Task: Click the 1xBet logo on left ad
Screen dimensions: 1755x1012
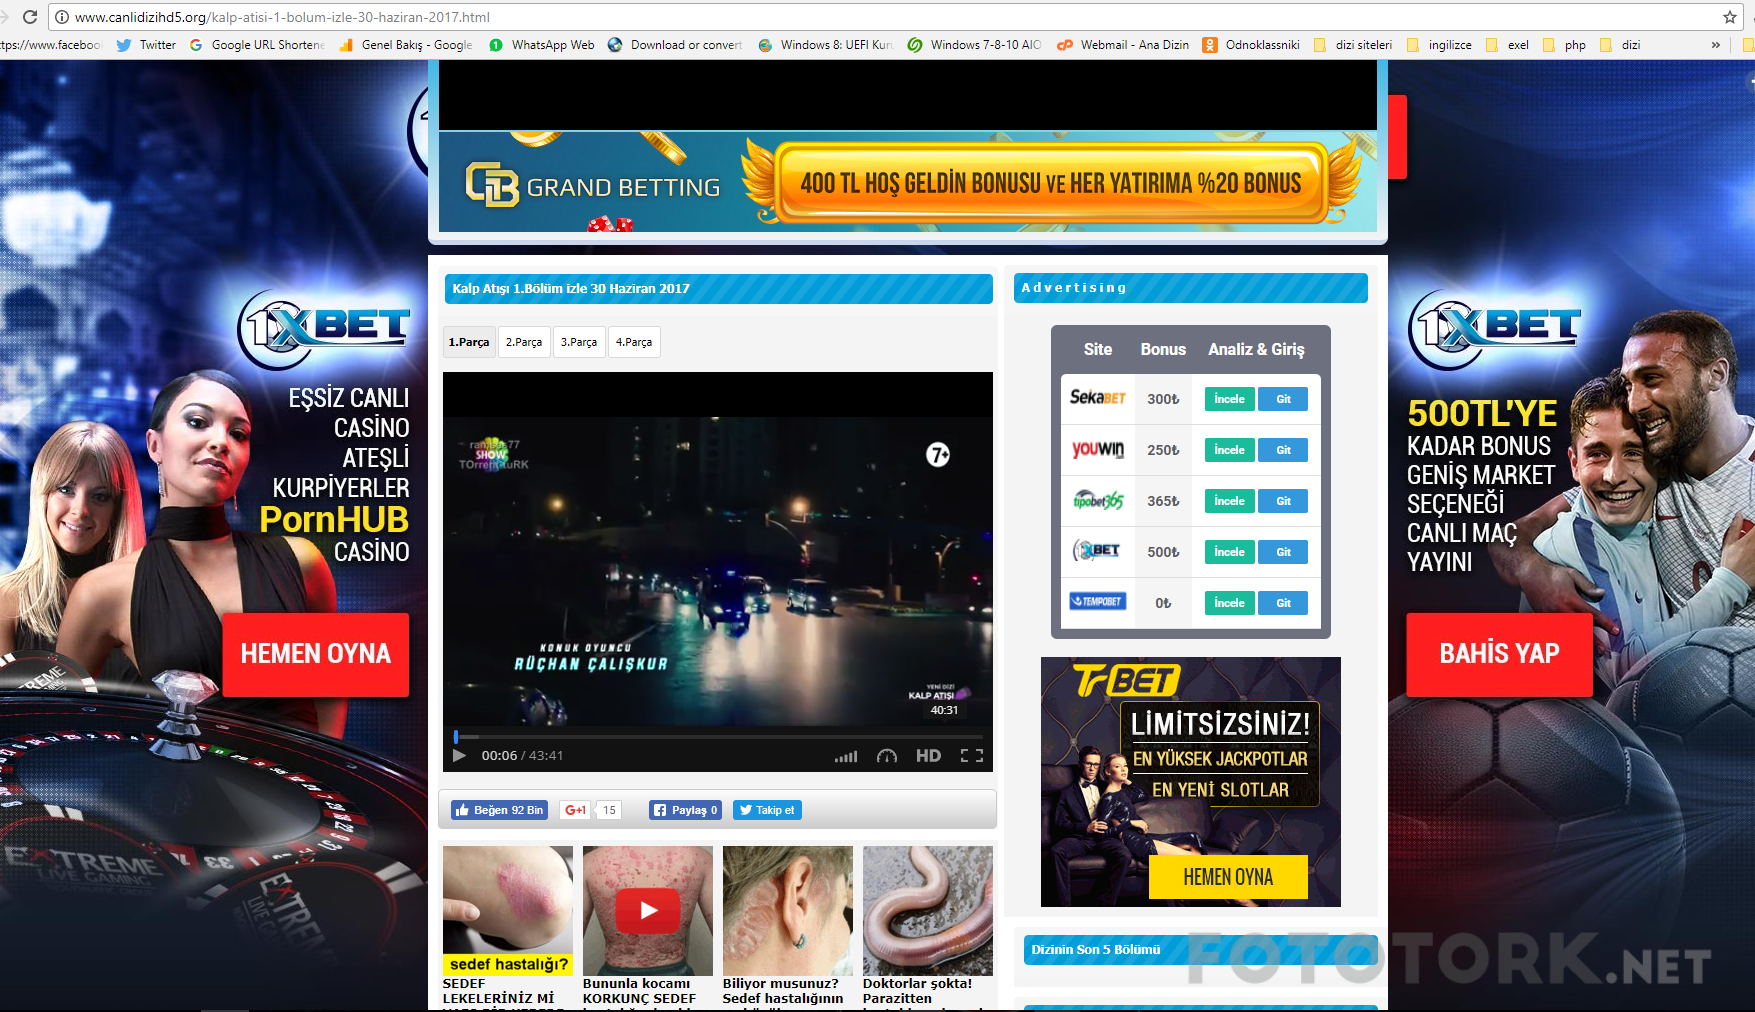Action: coord(325,329)
